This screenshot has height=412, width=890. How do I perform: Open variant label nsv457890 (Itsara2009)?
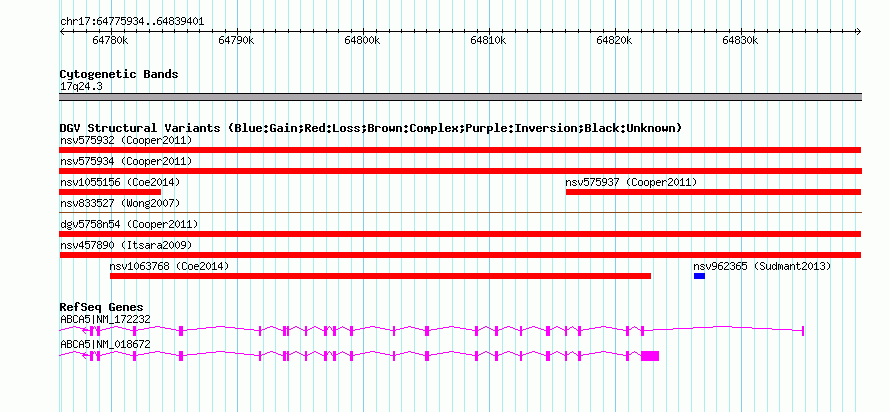coord(126,245)
